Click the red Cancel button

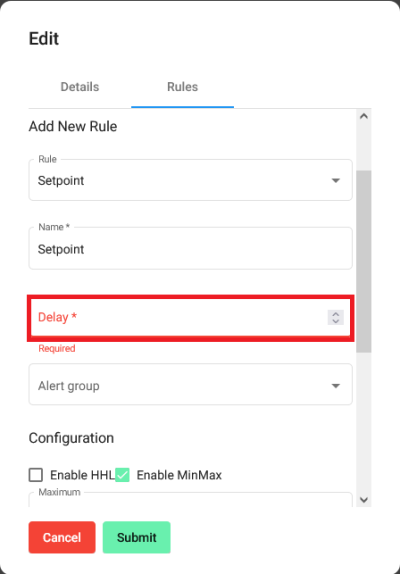point(62,537)
